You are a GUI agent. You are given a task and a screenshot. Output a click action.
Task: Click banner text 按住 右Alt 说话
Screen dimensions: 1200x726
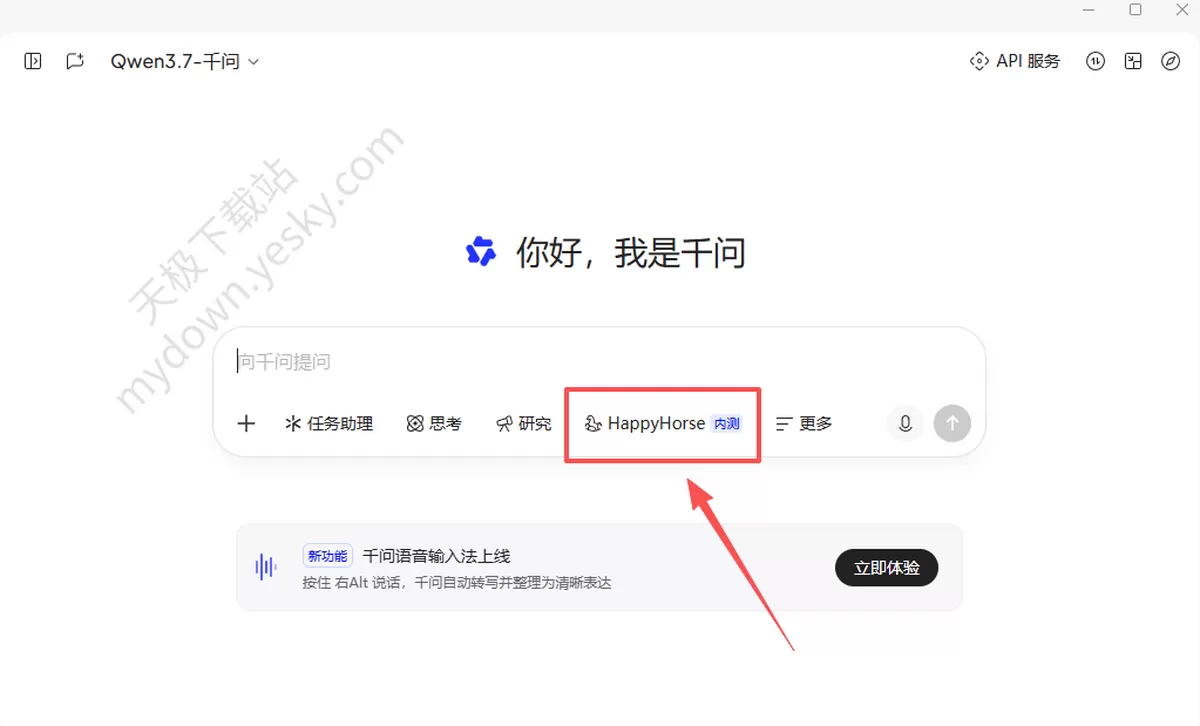click(x=353, y=582)
